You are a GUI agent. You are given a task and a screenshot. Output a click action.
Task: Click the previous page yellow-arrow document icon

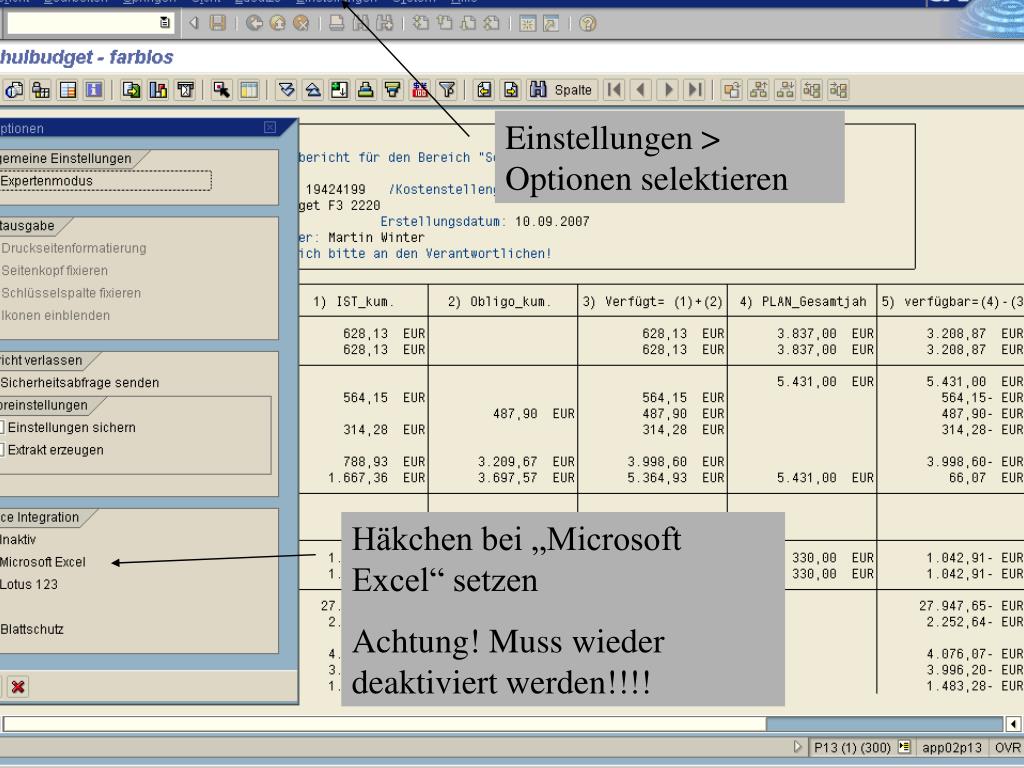pyautogui.click(x=484, y=90)
